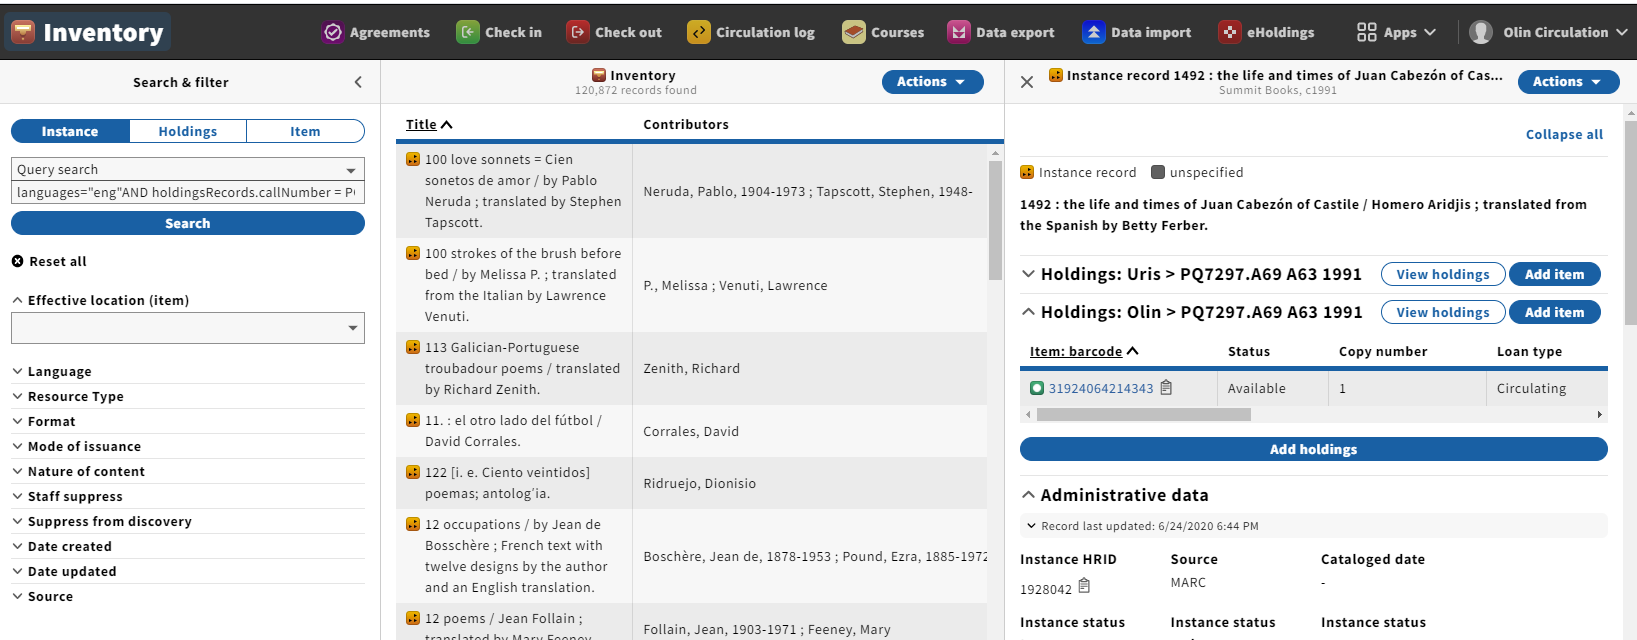Open the Check in app icon
The width and height of the screenshot is (1637, 640).
tap(468, 32)
